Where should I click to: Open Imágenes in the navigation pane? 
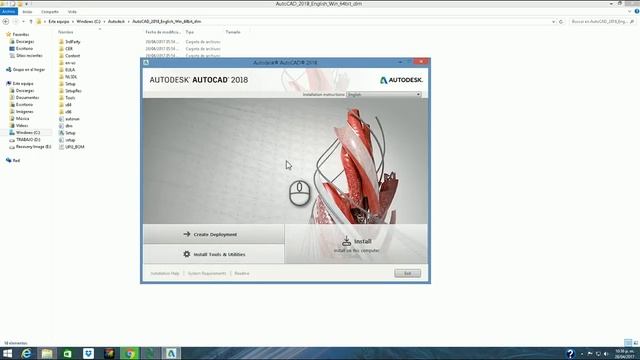pos(24,112)
